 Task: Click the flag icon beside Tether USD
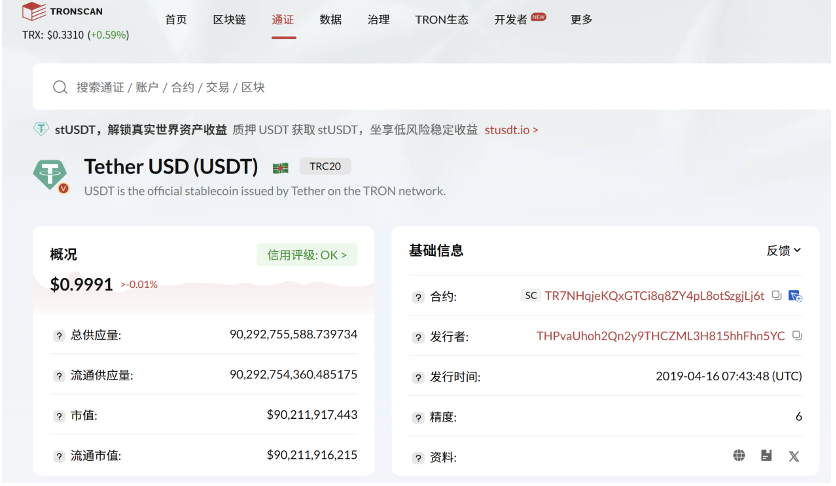coord(280,168)
